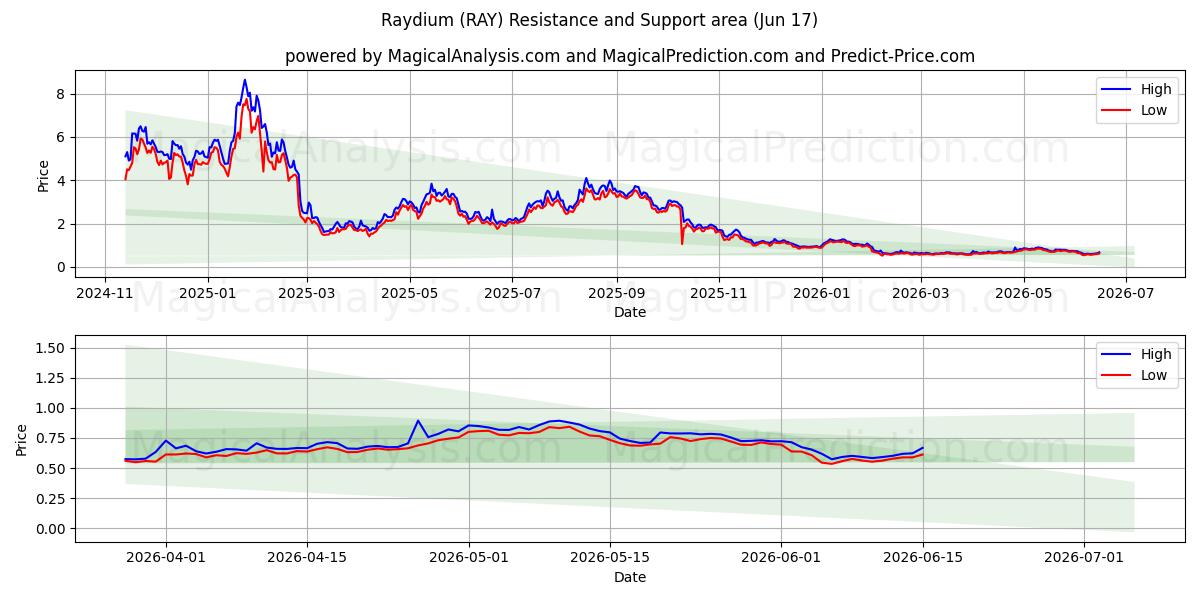The width and height of the screenshot is (1200, 600).
Task: Click the '2026-07' date tick label
Action: point(1126,294)
